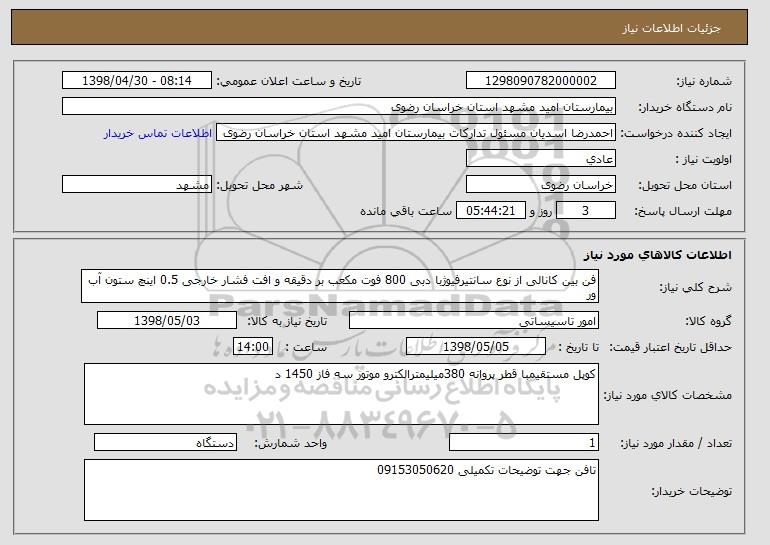Screen dimensions: 770x545
Task: Click the header title جزئیات اطلاعات نیاز
Action: pos(671,28)
